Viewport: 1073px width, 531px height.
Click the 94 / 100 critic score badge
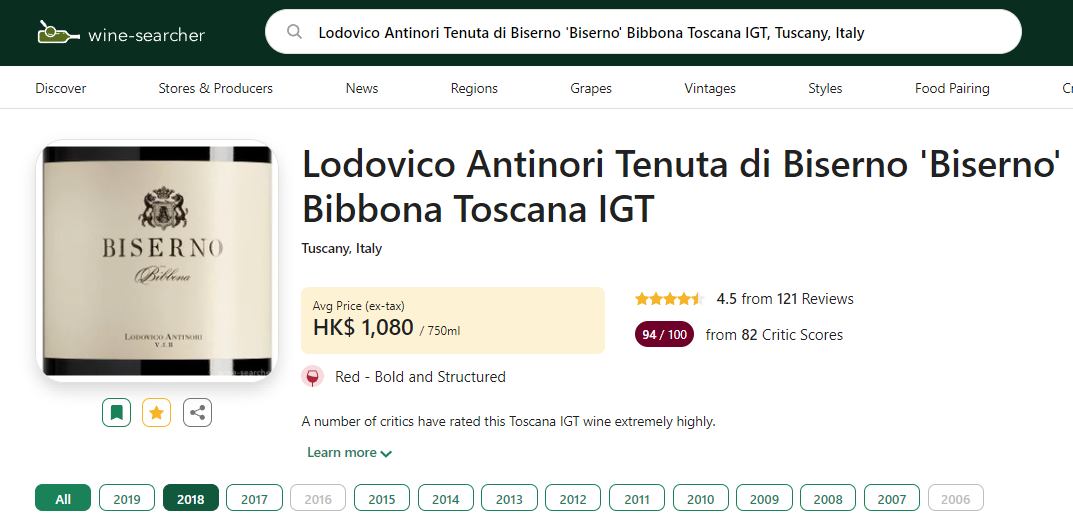(x=664, y=335)
